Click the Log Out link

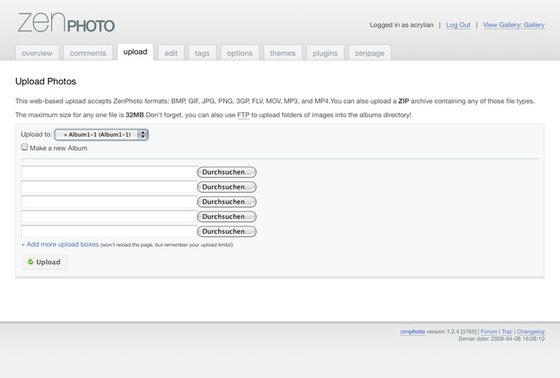coord(458,25)
